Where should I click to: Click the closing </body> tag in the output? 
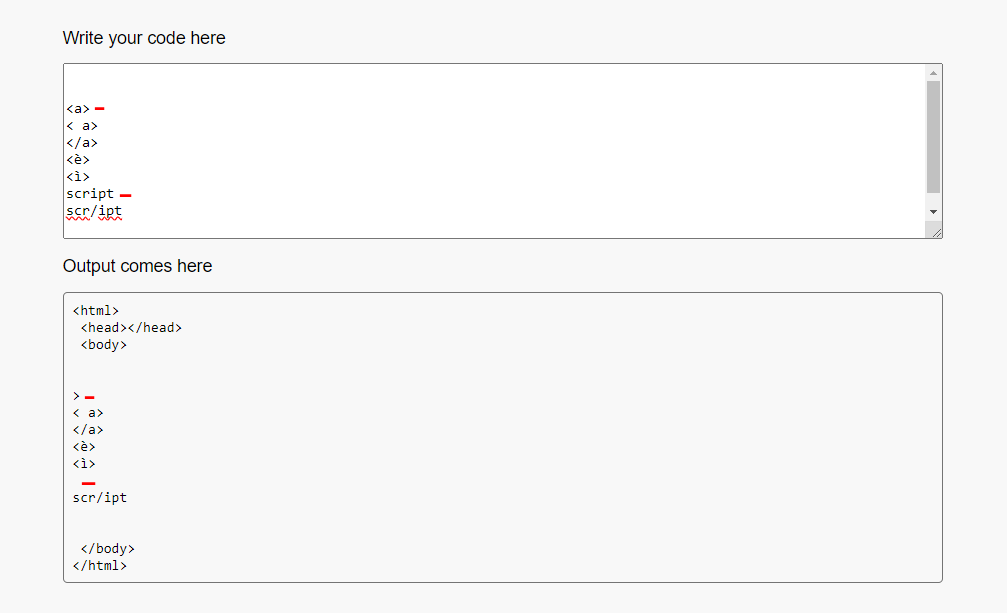(x=107, y=549)
